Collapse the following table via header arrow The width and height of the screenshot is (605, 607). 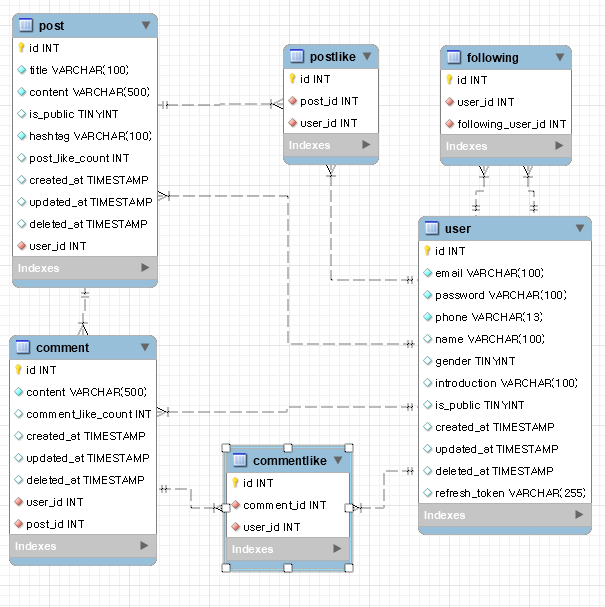560,57
